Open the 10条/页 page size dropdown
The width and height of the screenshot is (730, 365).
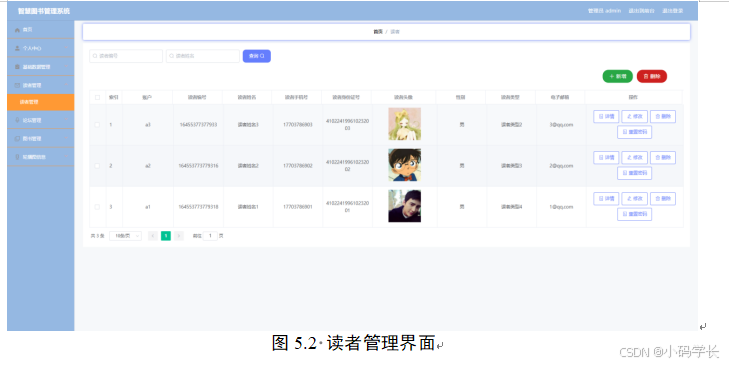click(x=125, y=236)
